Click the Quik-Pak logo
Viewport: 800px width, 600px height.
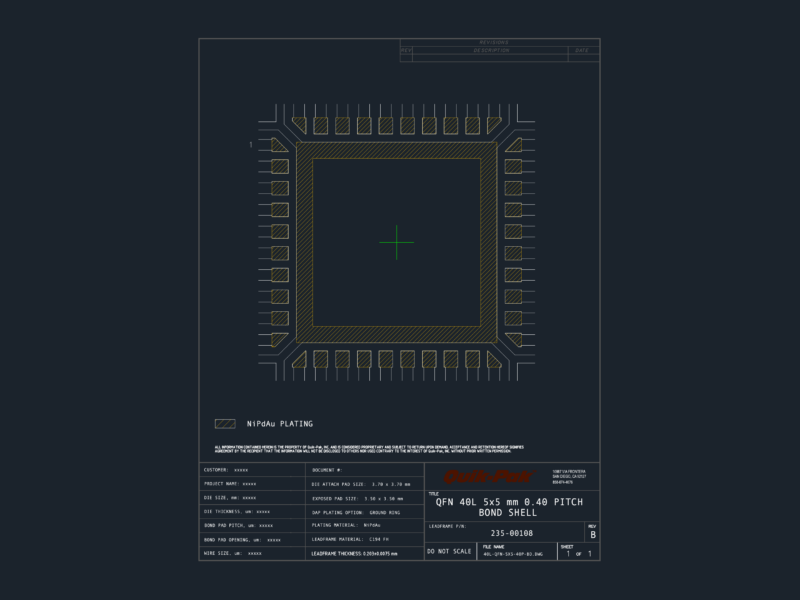pyautogui.click(x=489, y=477)
